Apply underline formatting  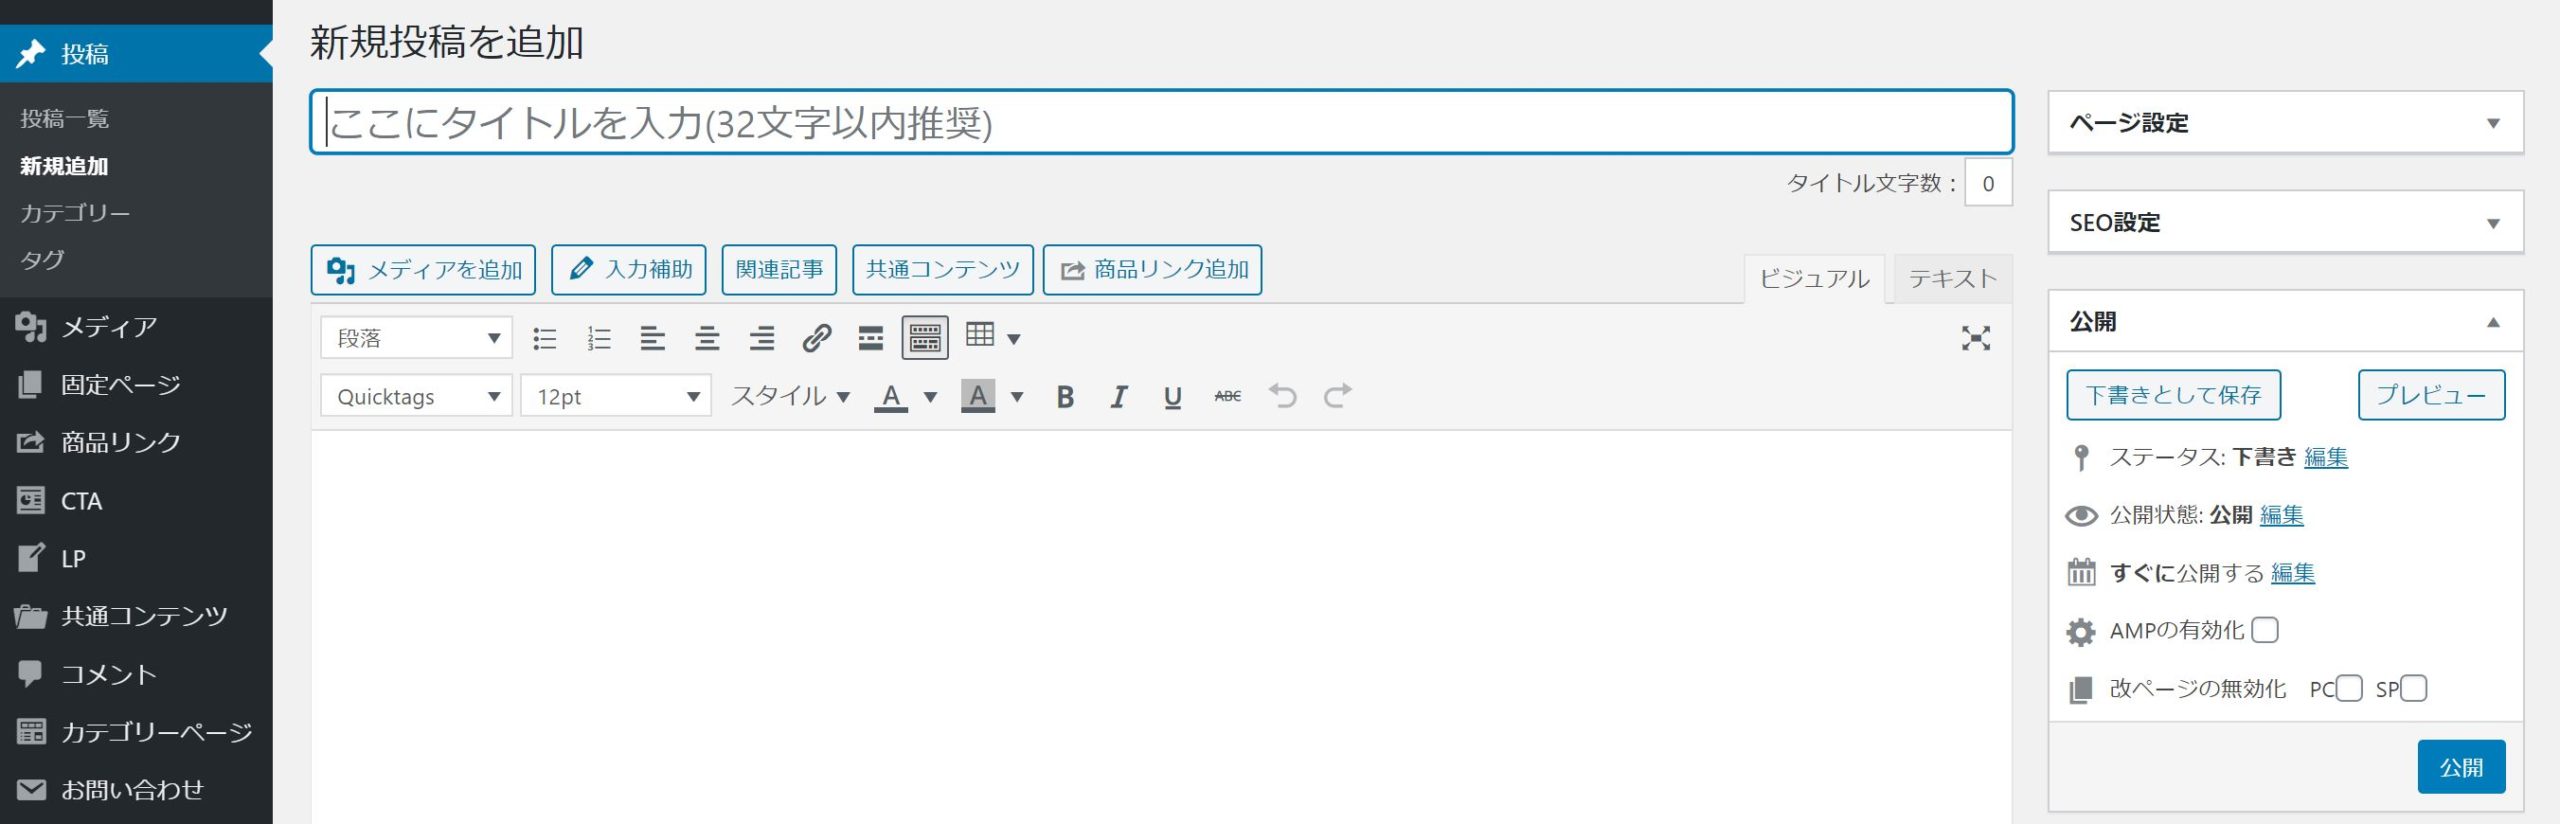(1173, 397)
